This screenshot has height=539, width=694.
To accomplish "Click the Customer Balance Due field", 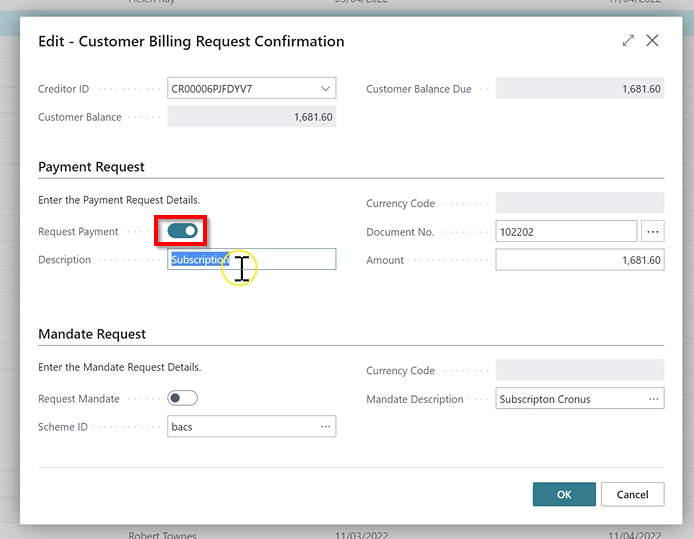I will (579, 89).
